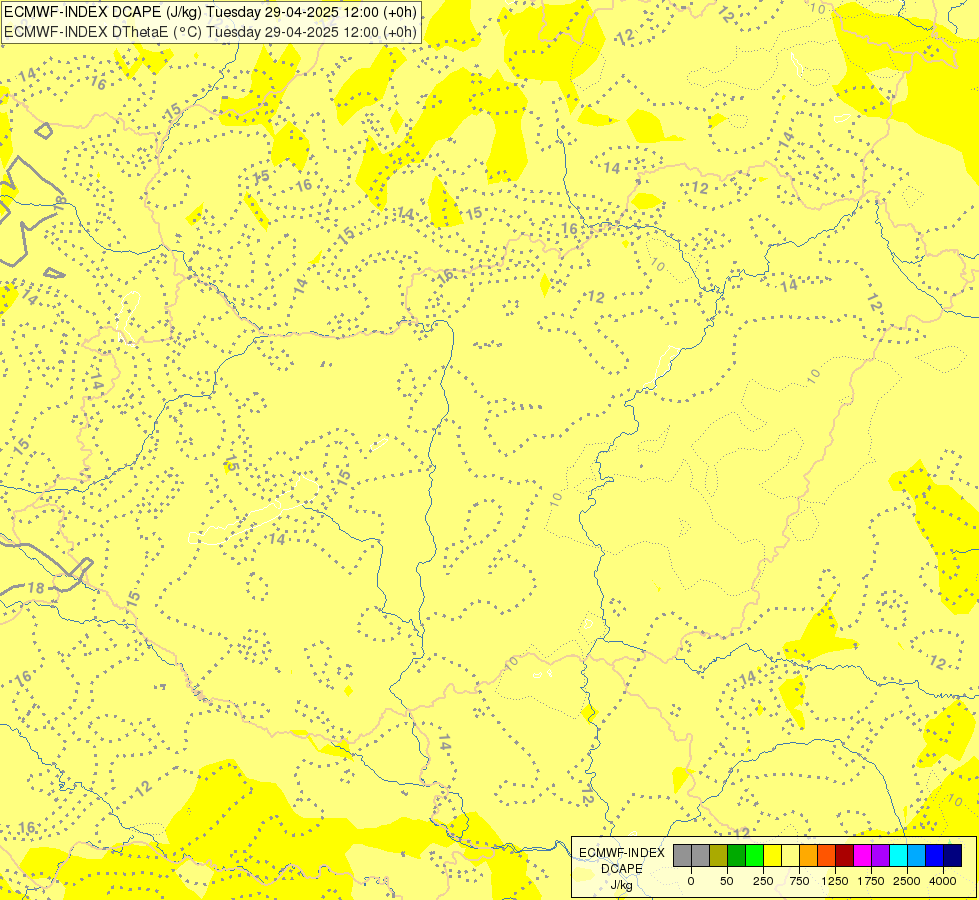Click the ECMWF-INDEX DThetaE (°C) title line
Viewport: 979px width, 900px height.
210,32
